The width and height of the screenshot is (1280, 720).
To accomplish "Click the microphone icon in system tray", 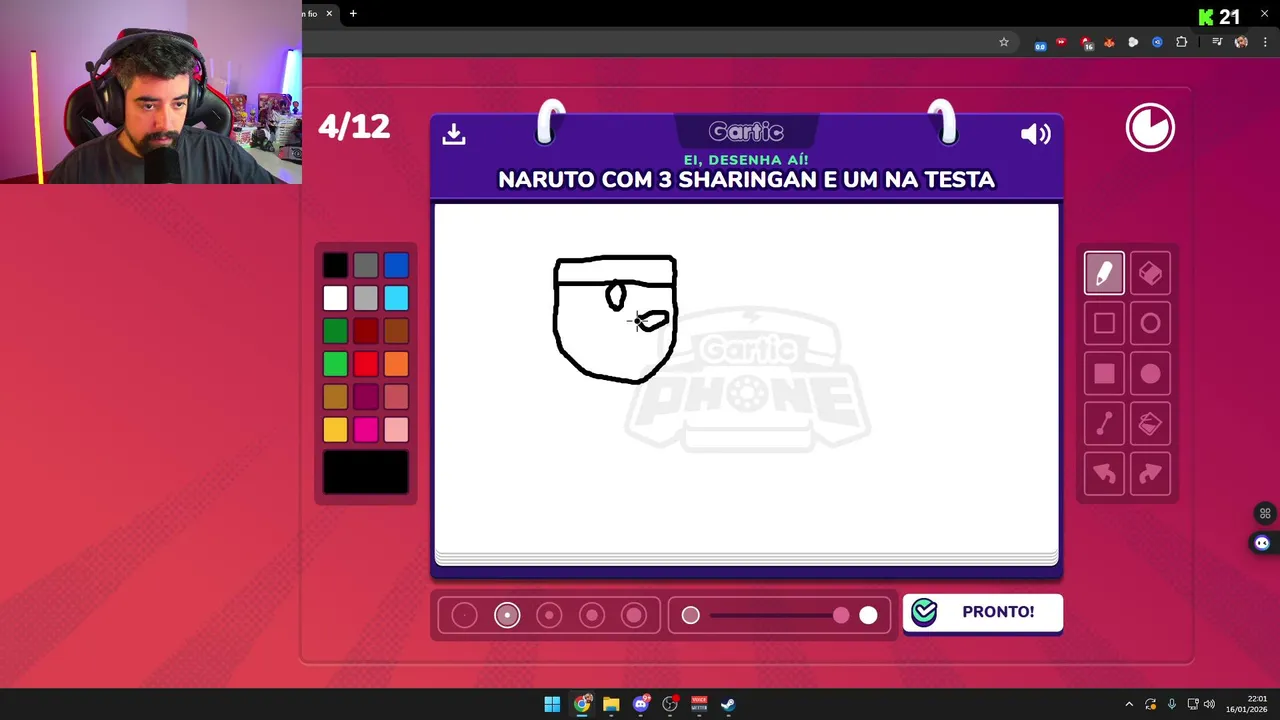I will [x=1171, y=704].
